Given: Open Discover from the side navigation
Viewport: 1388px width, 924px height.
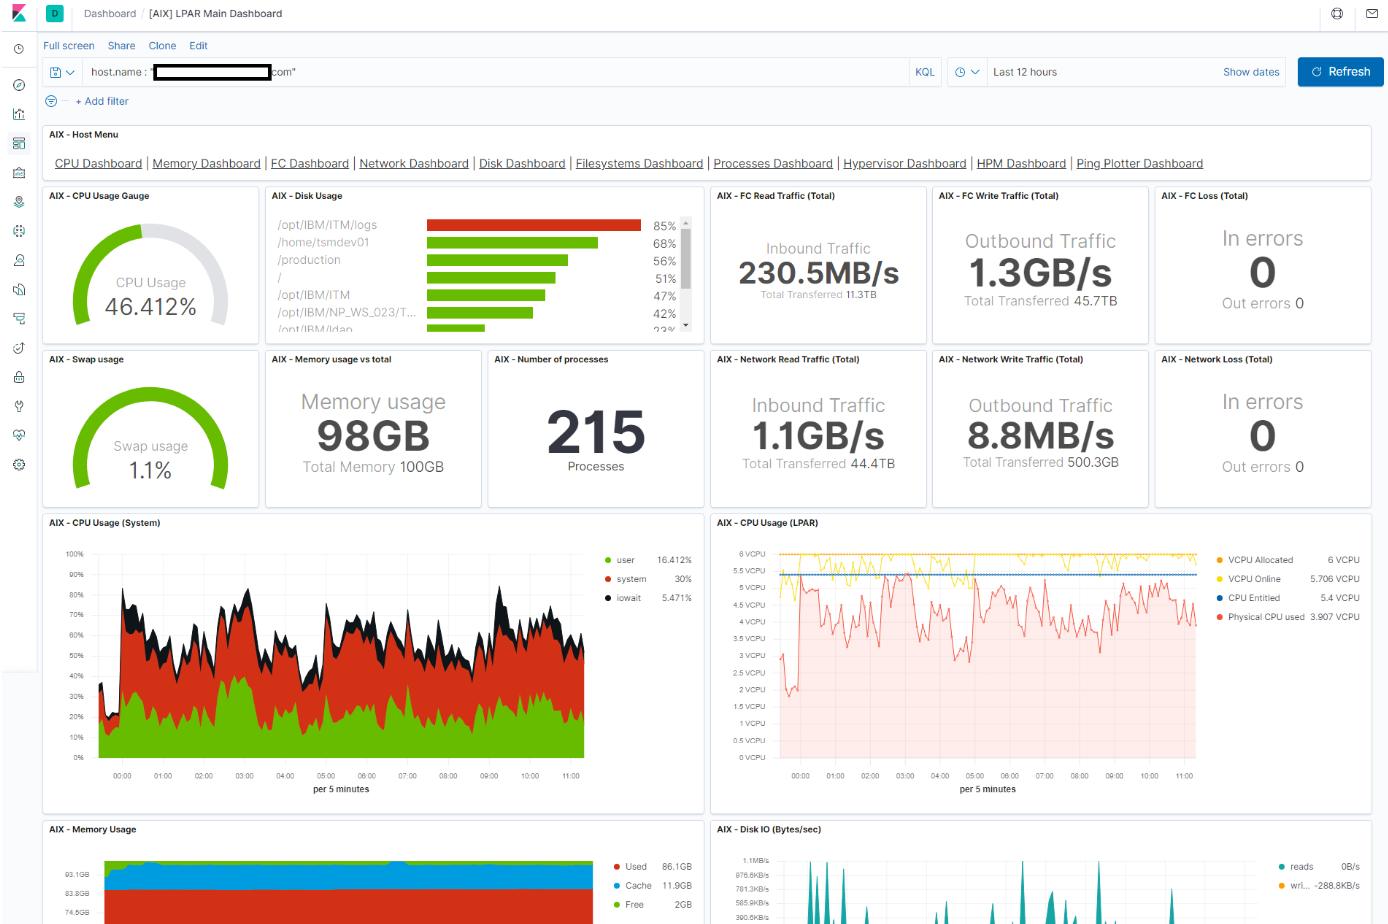Looking at the screenshot, I should tap(19, 85).
